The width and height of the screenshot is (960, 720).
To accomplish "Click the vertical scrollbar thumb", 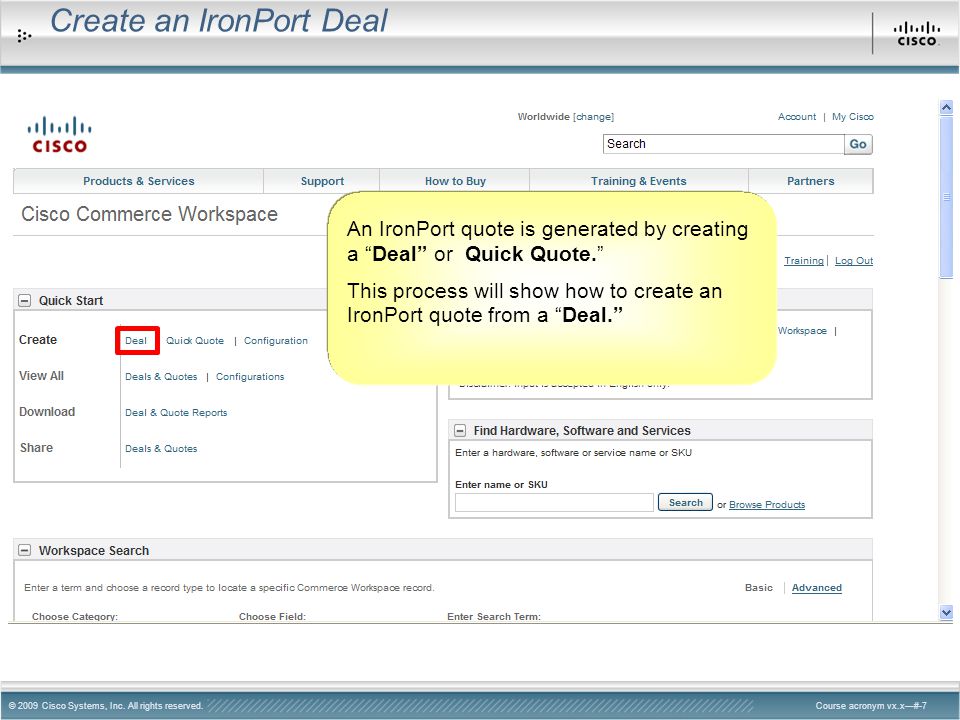I will pyautogui.click(x=946, y=197).
